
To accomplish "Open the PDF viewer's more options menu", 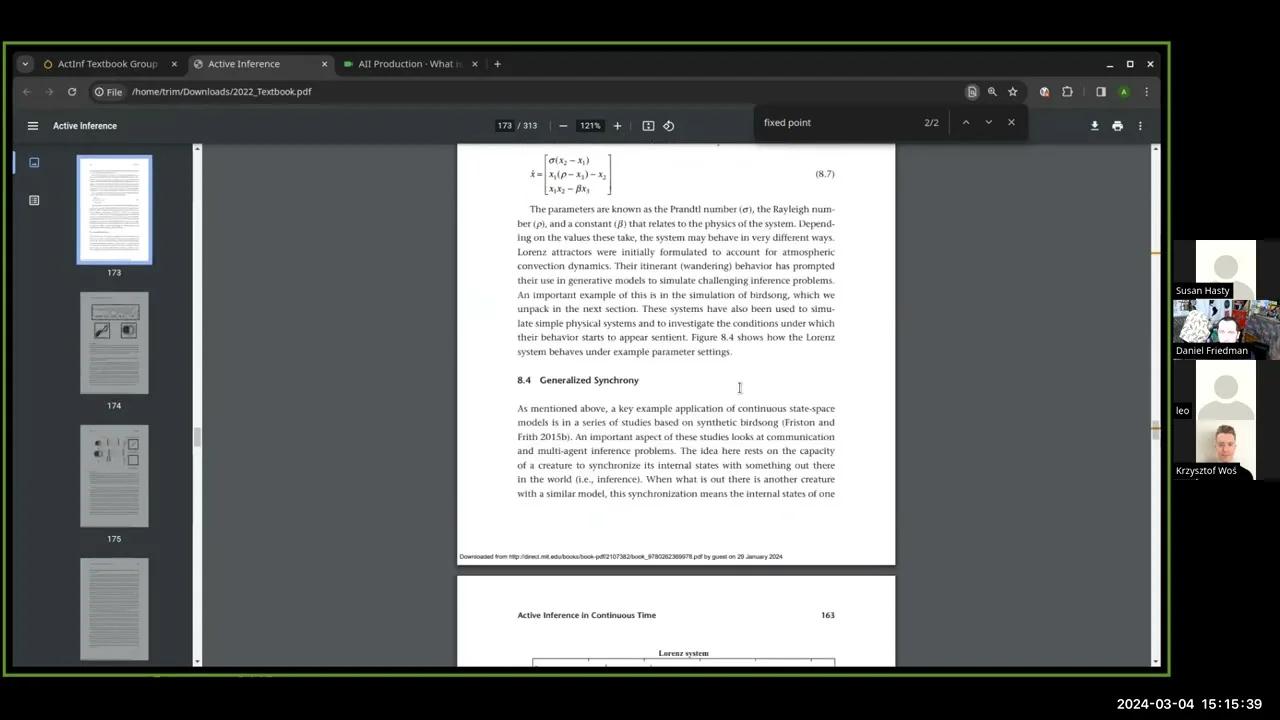I will tap(1140, 125).
